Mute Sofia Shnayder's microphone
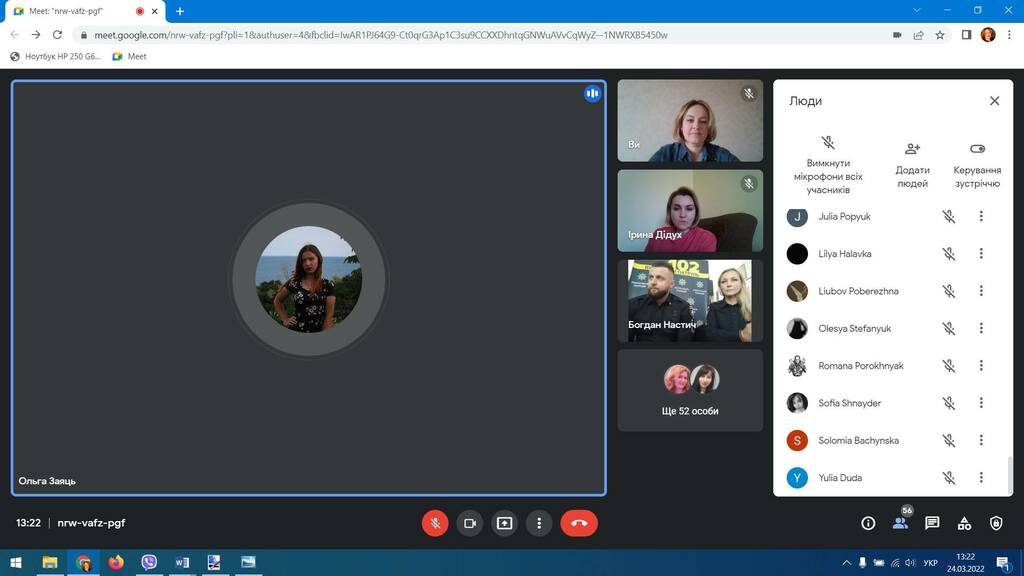Viewport: 1024px width, 576px height. click(949, 403)
